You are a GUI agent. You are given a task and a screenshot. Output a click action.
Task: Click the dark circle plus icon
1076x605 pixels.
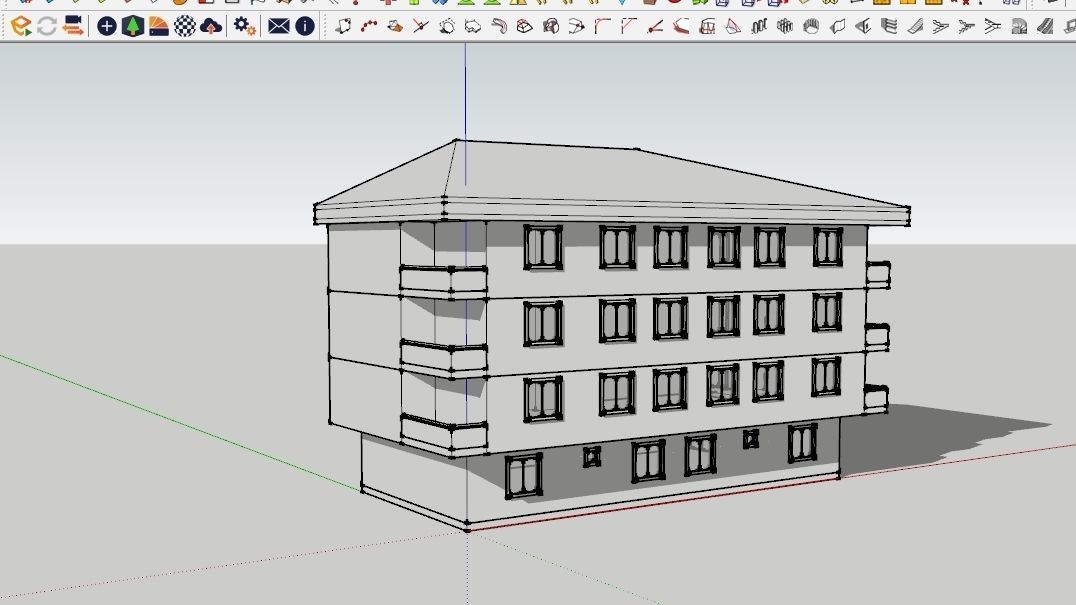pyautogui.click(x=106, y=26)
